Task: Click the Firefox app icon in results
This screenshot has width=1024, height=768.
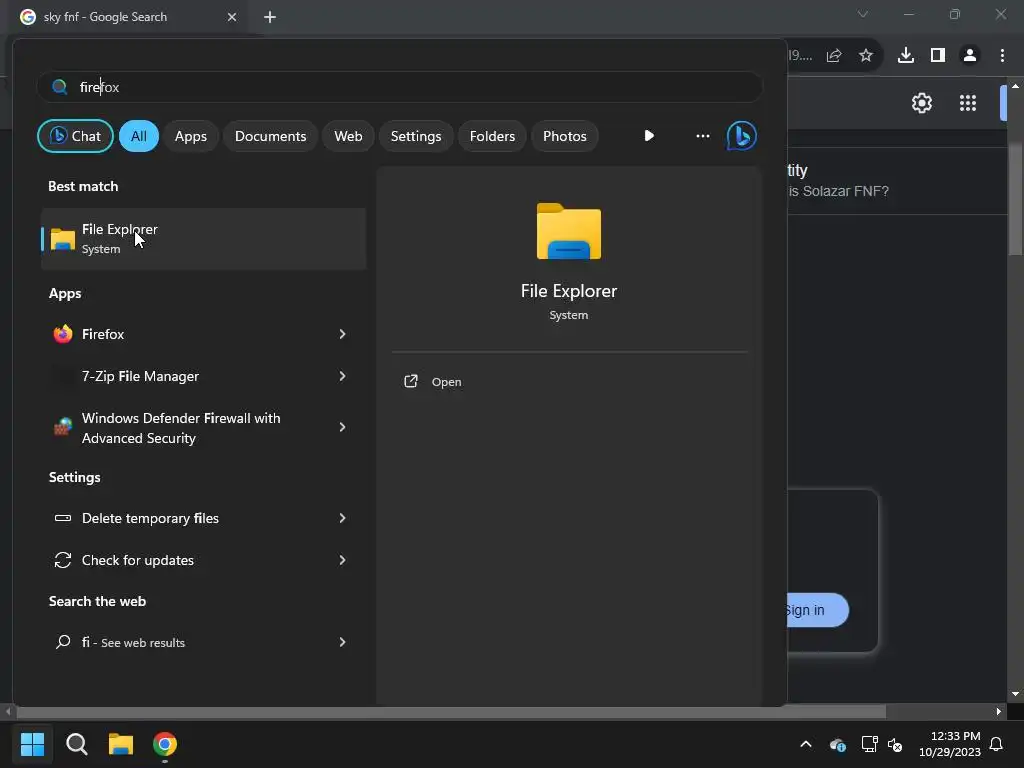Action: [63, 334]
